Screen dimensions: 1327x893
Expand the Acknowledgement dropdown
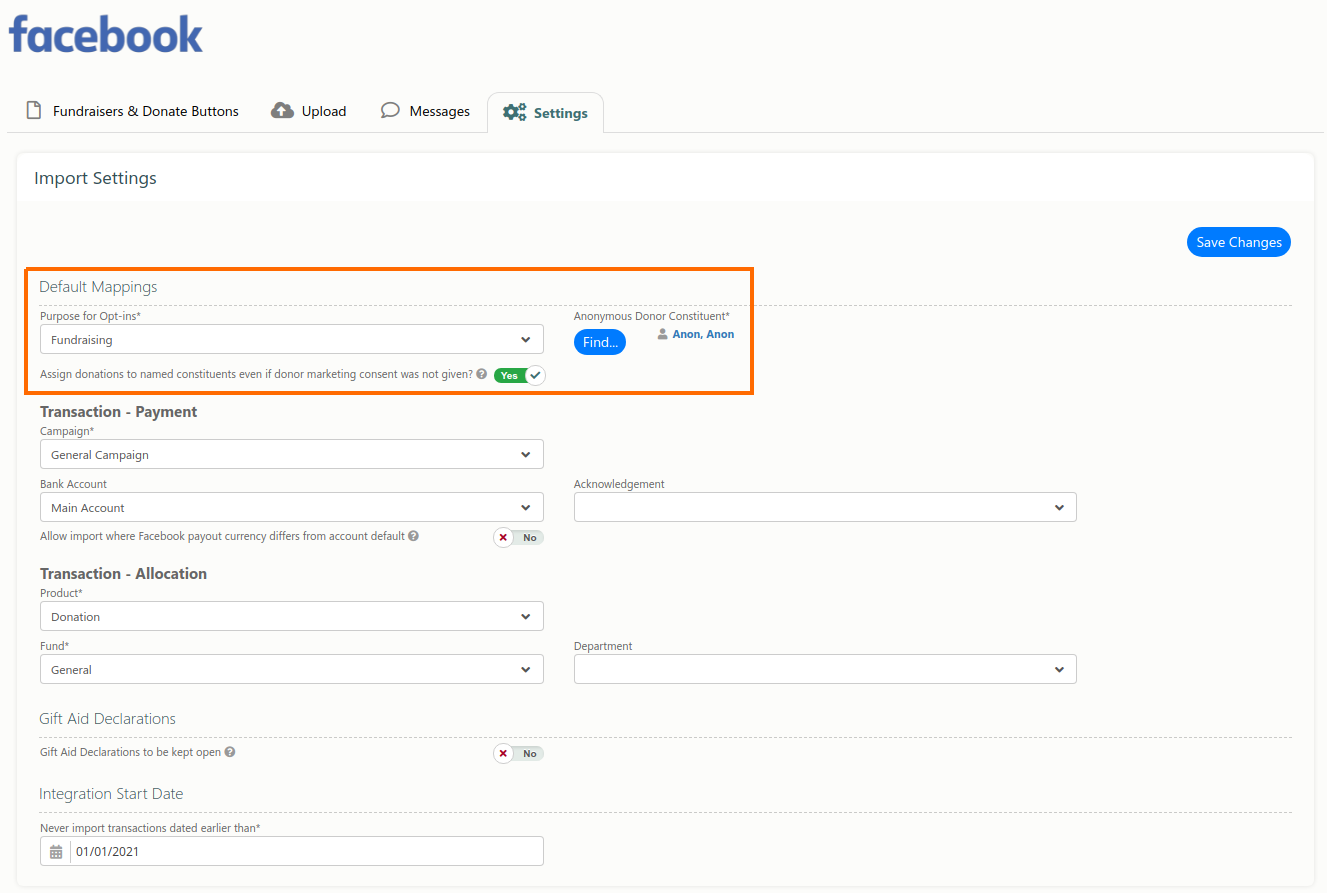click(x=825, y=507)
